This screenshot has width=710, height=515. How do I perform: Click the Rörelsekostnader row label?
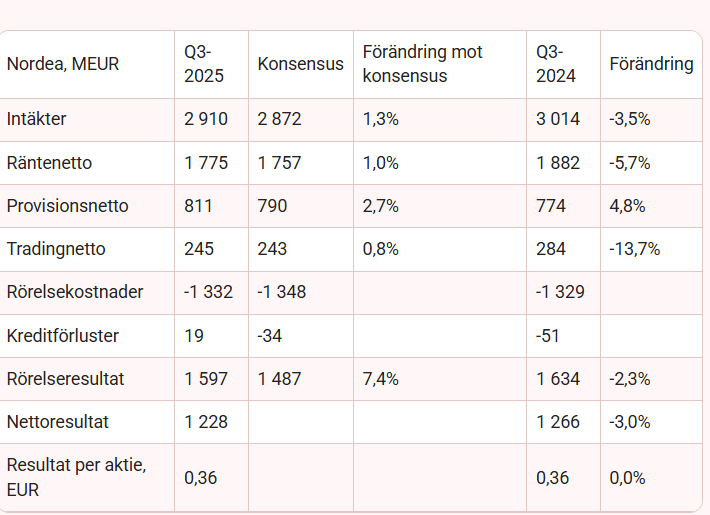click(75, 292)
